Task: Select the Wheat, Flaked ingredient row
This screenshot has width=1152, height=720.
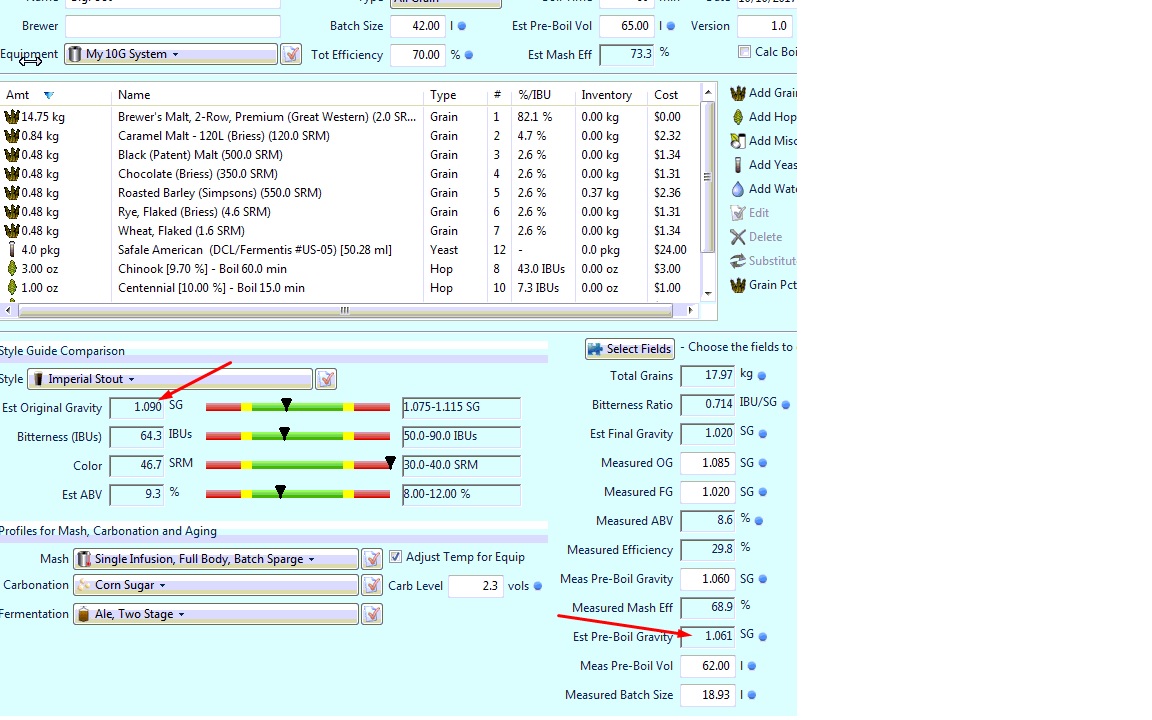Action: [x=350, y=231]
